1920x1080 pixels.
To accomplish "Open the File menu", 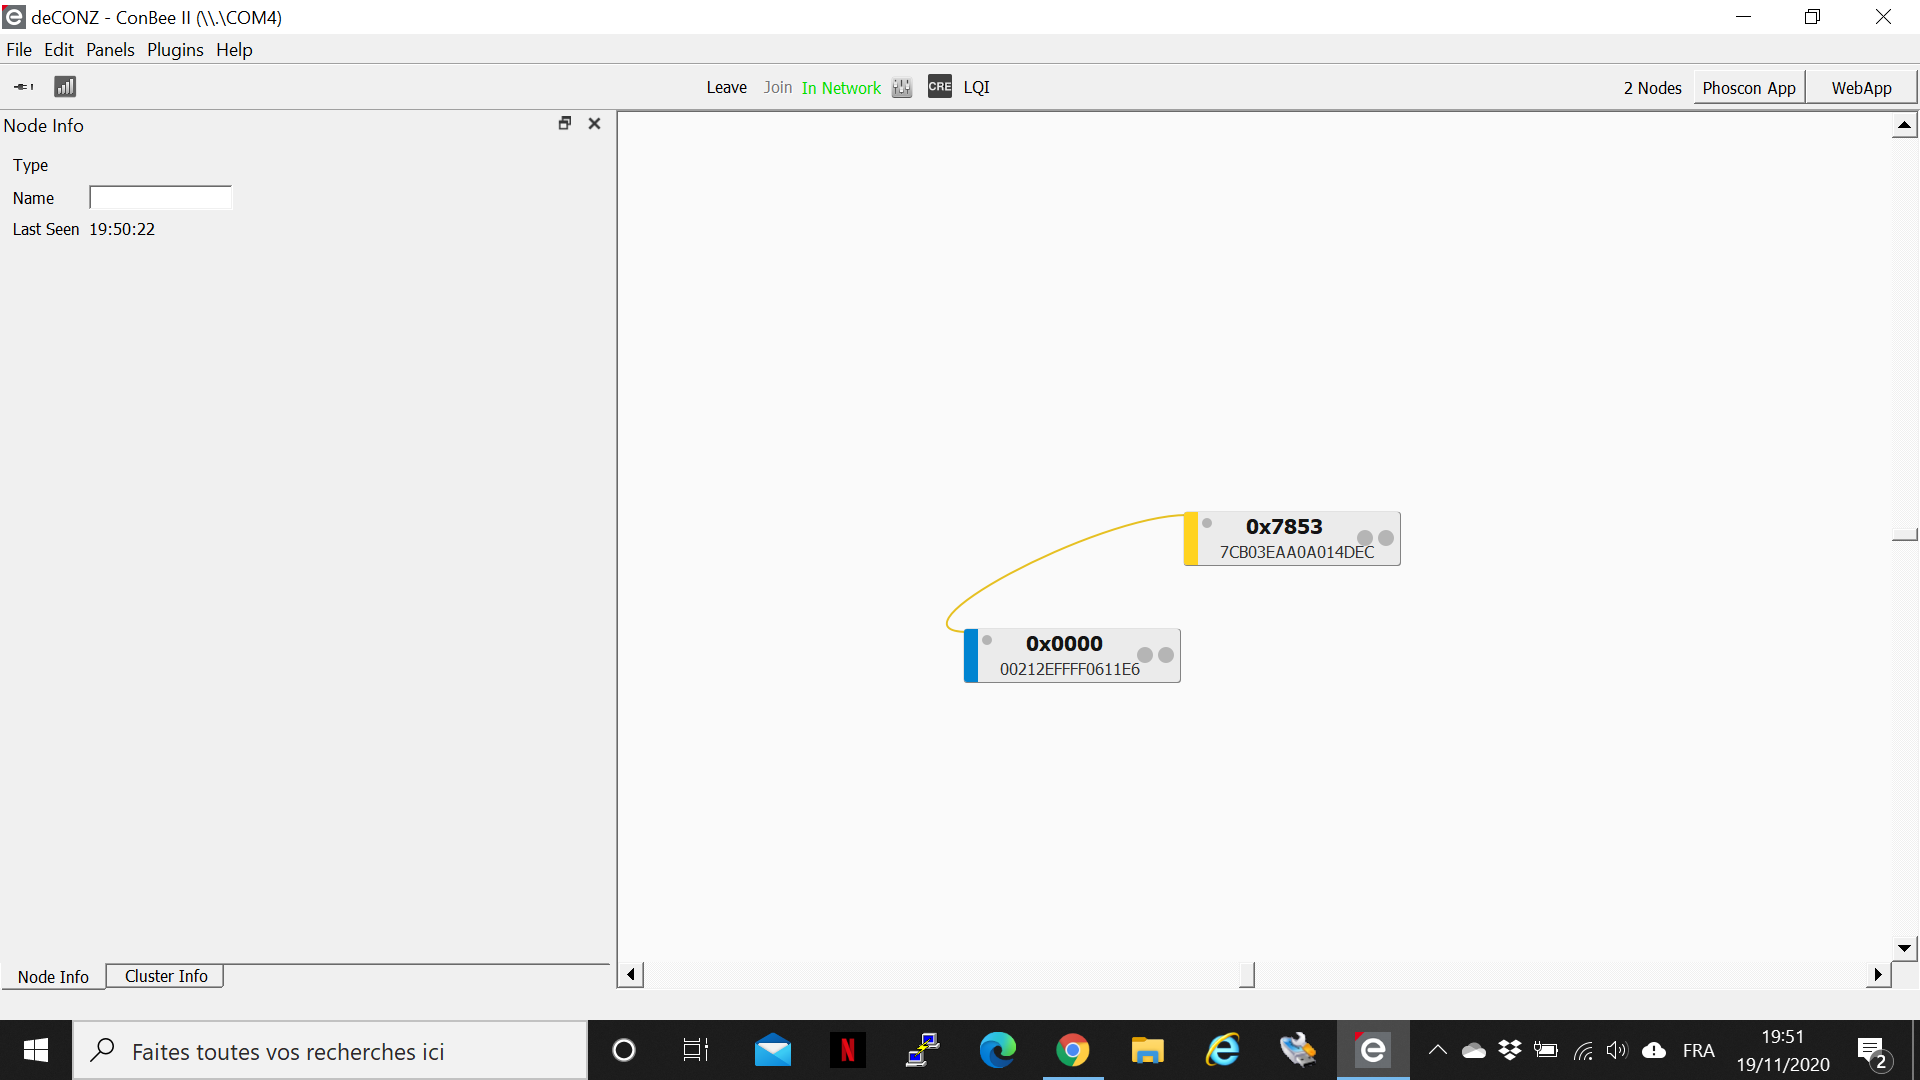I will click(x=19, y=50).
